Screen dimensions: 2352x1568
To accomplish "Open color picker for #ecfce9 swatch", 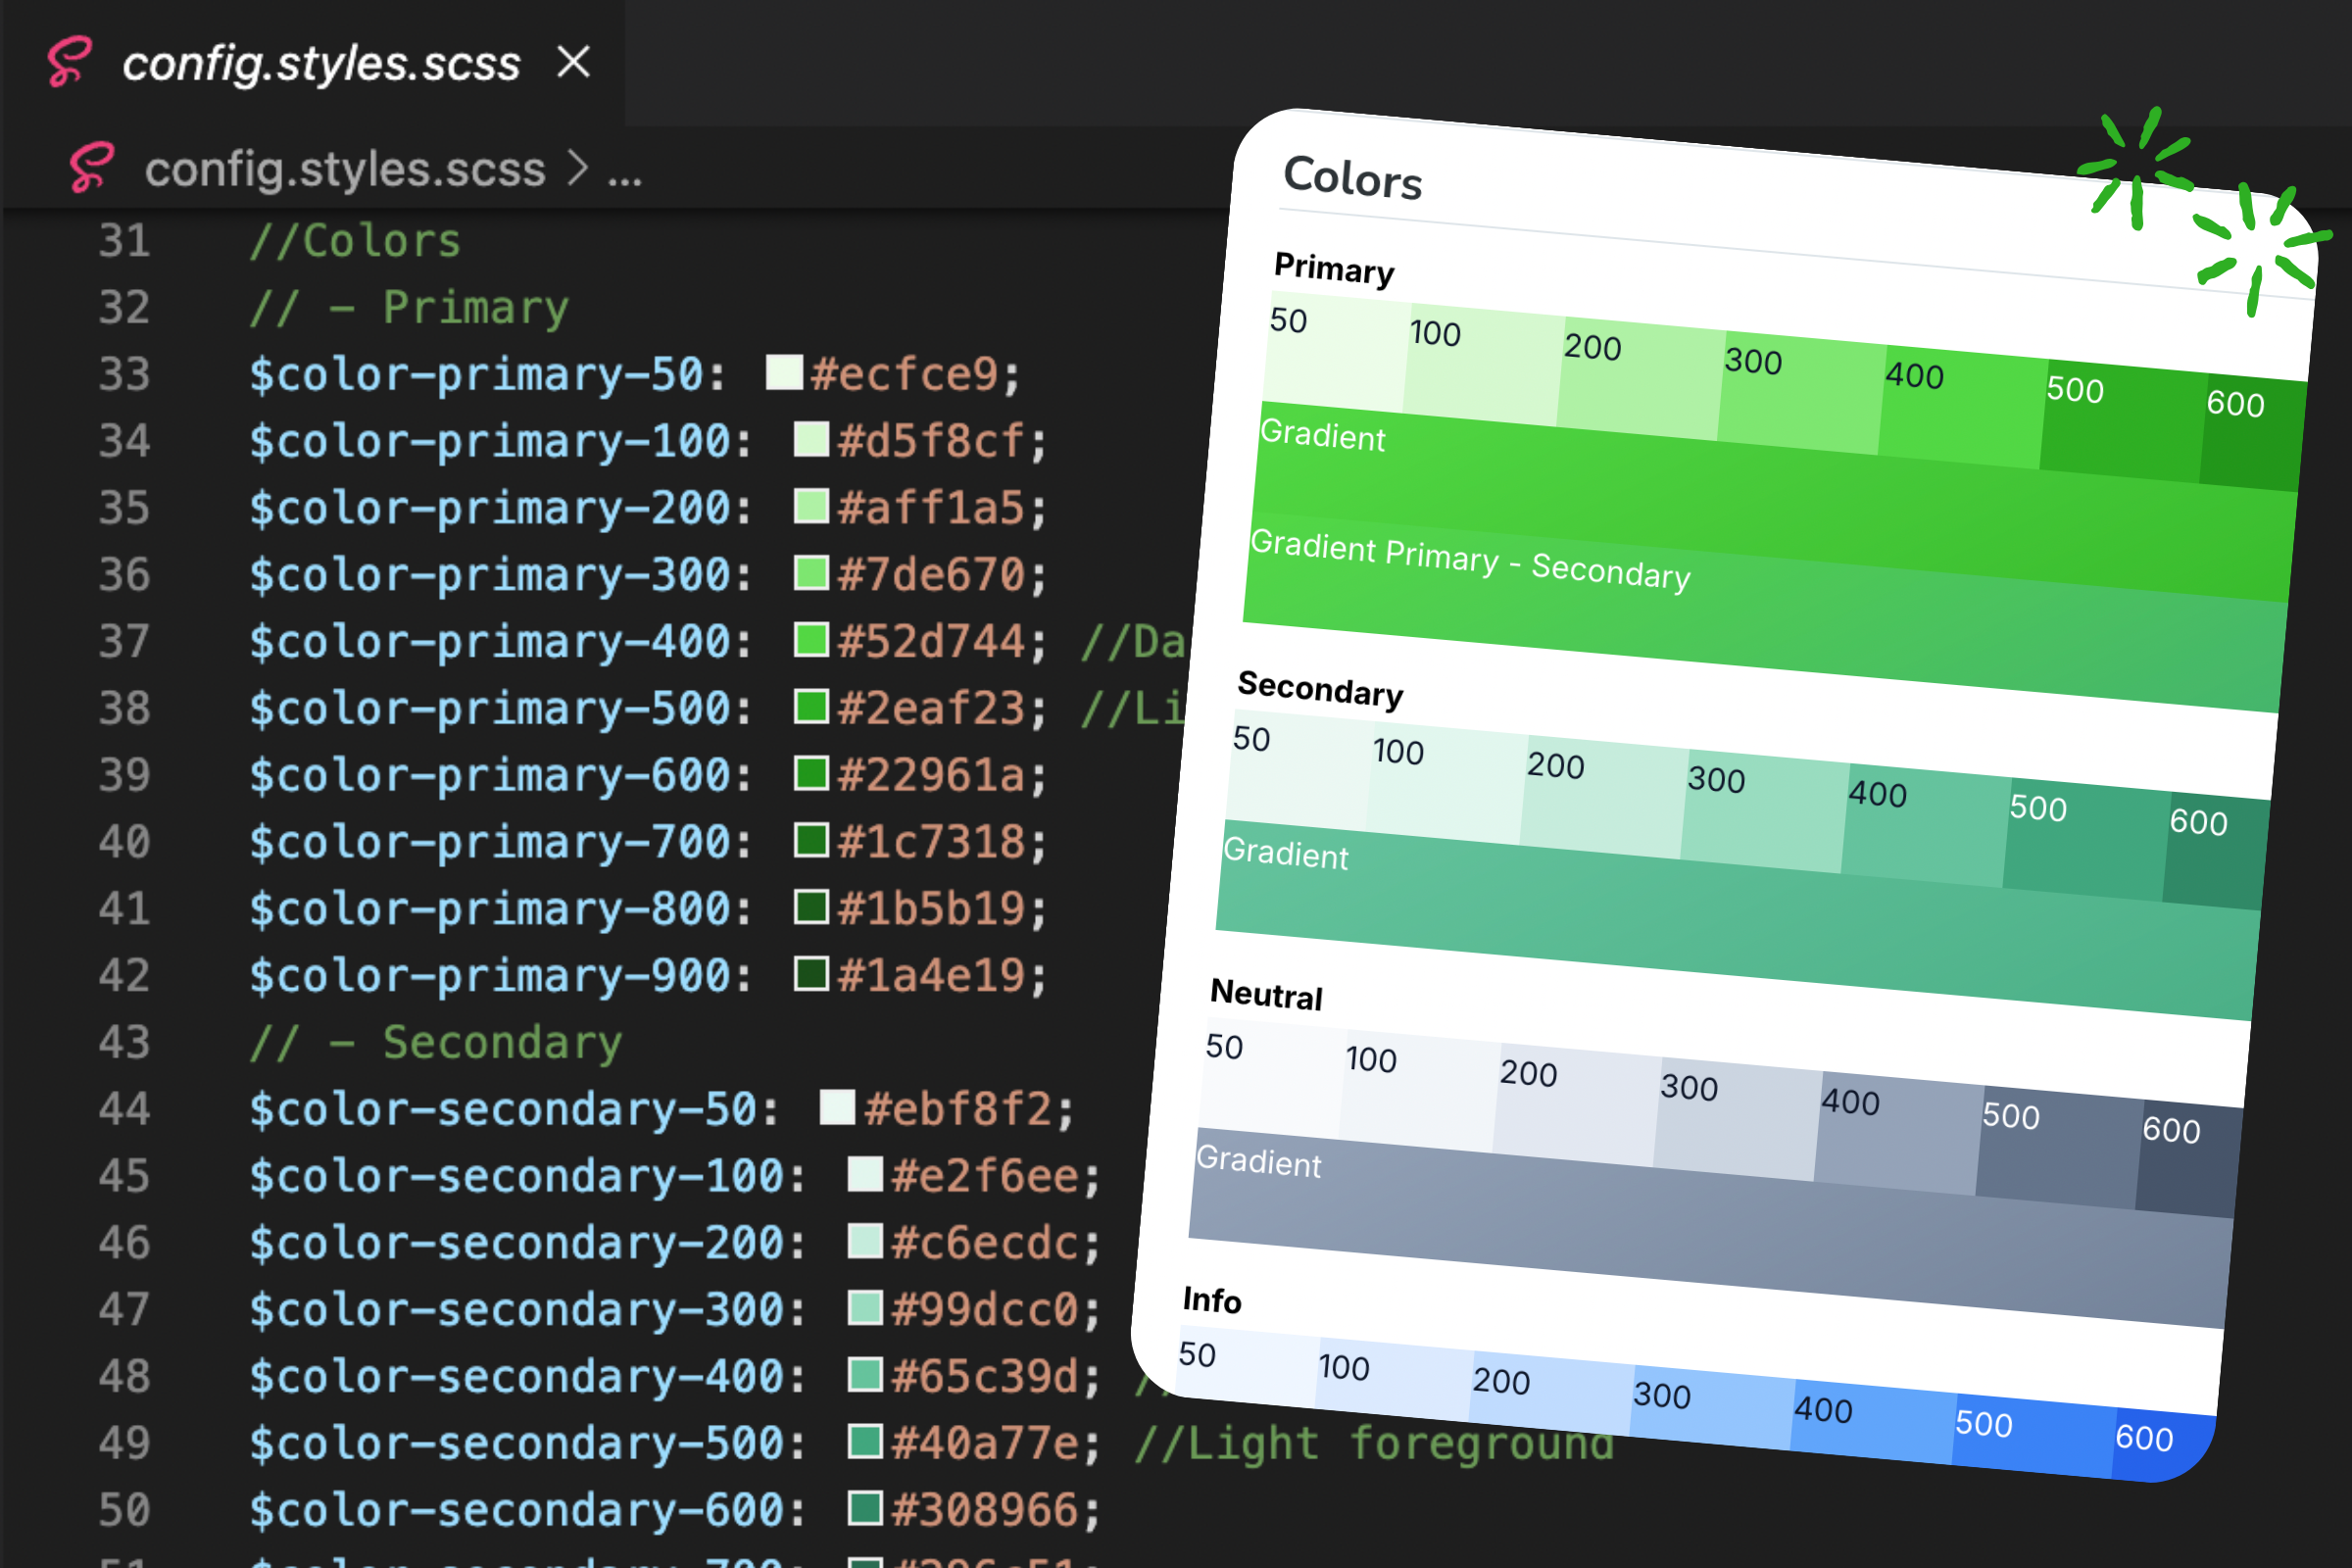I will click(x=784, y=373).
